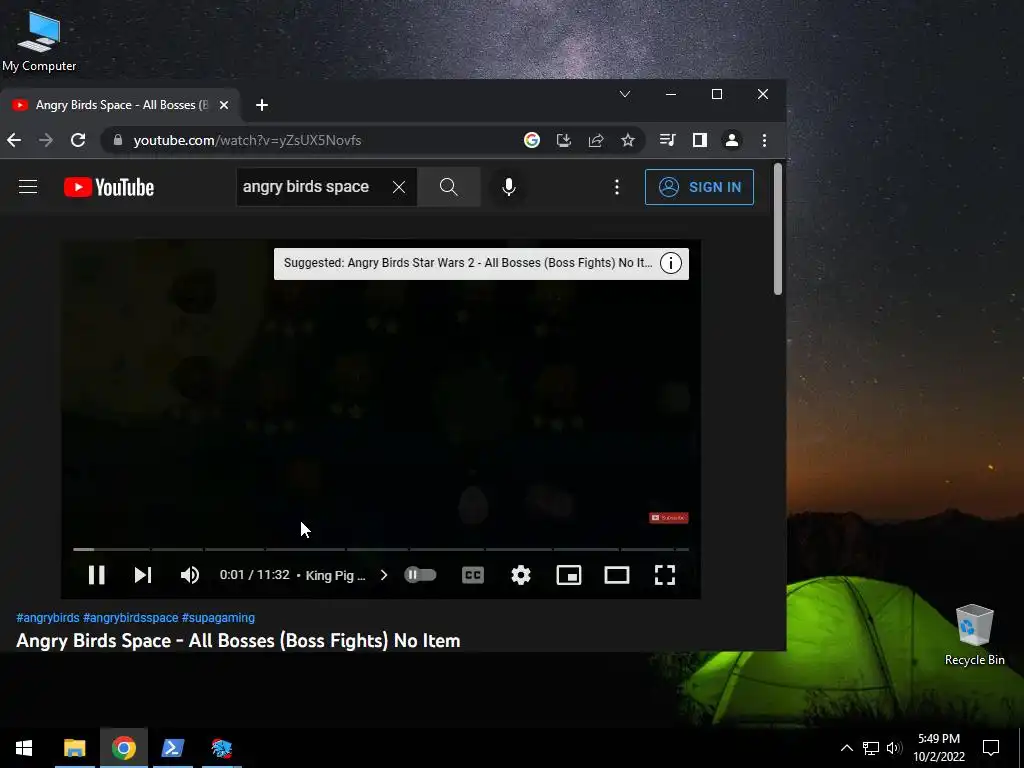The width and height of the screenshot is (1024, 768).
Task: Reload the YouTube page
Action: coord(78,140)
